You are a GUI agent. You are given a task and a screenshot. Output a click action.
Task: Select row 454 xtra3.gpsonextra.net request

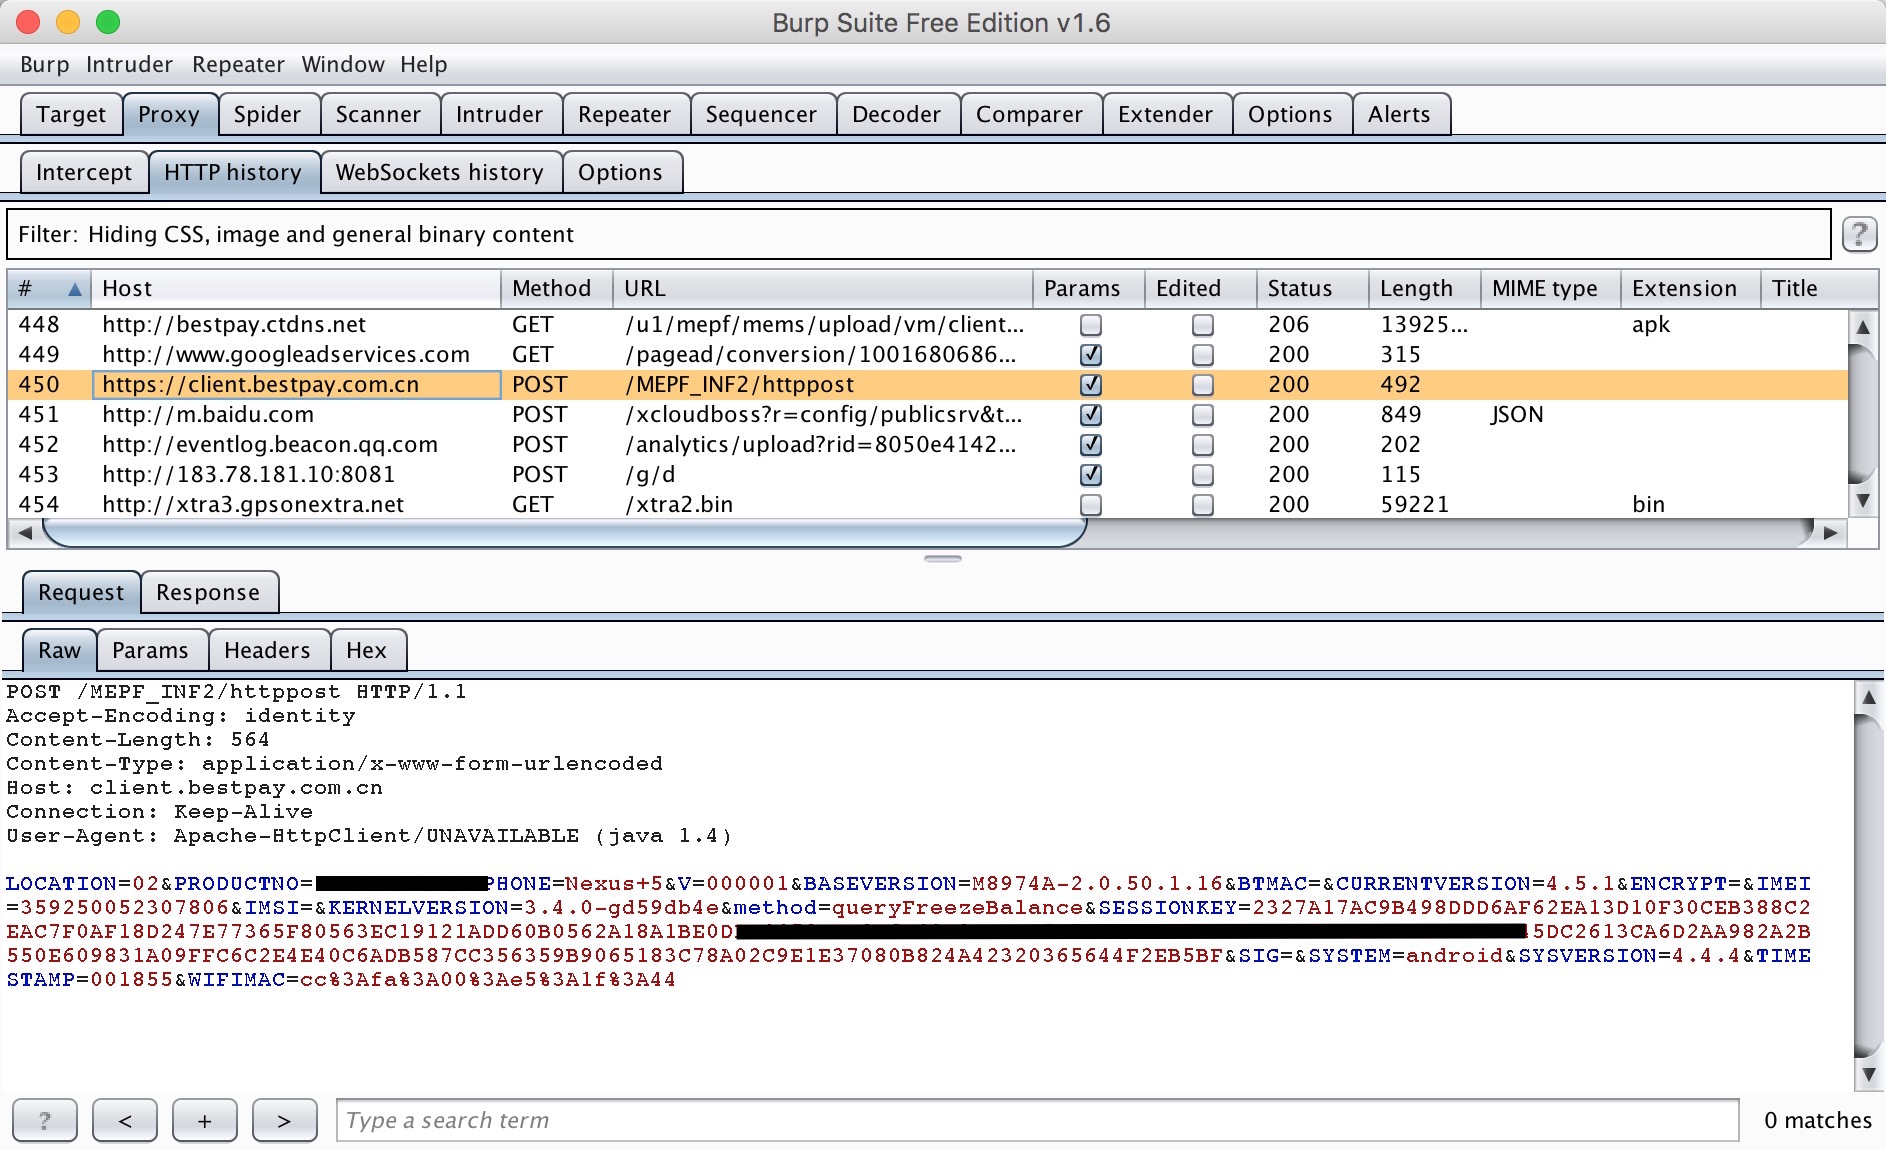(x=928, y=505)
